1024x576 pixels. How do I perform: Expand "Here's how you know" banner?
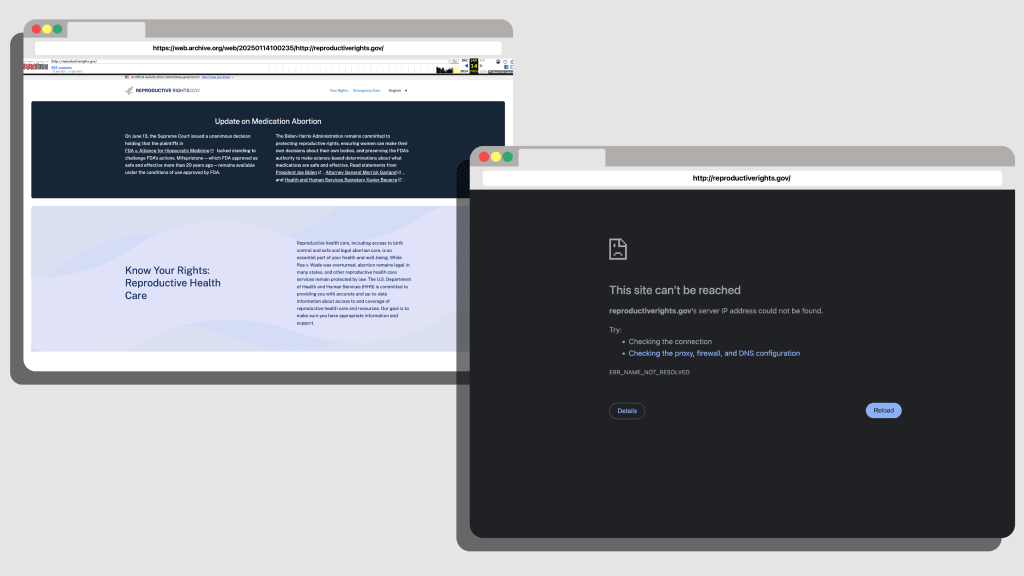216,77
